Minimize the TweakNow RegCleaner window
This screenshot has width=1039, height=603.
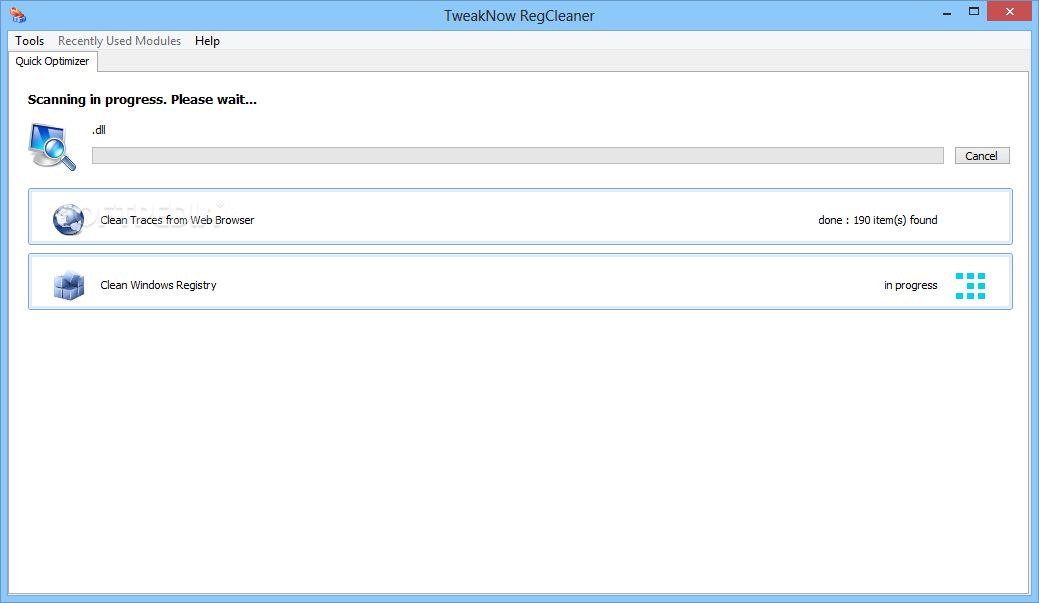947,13
